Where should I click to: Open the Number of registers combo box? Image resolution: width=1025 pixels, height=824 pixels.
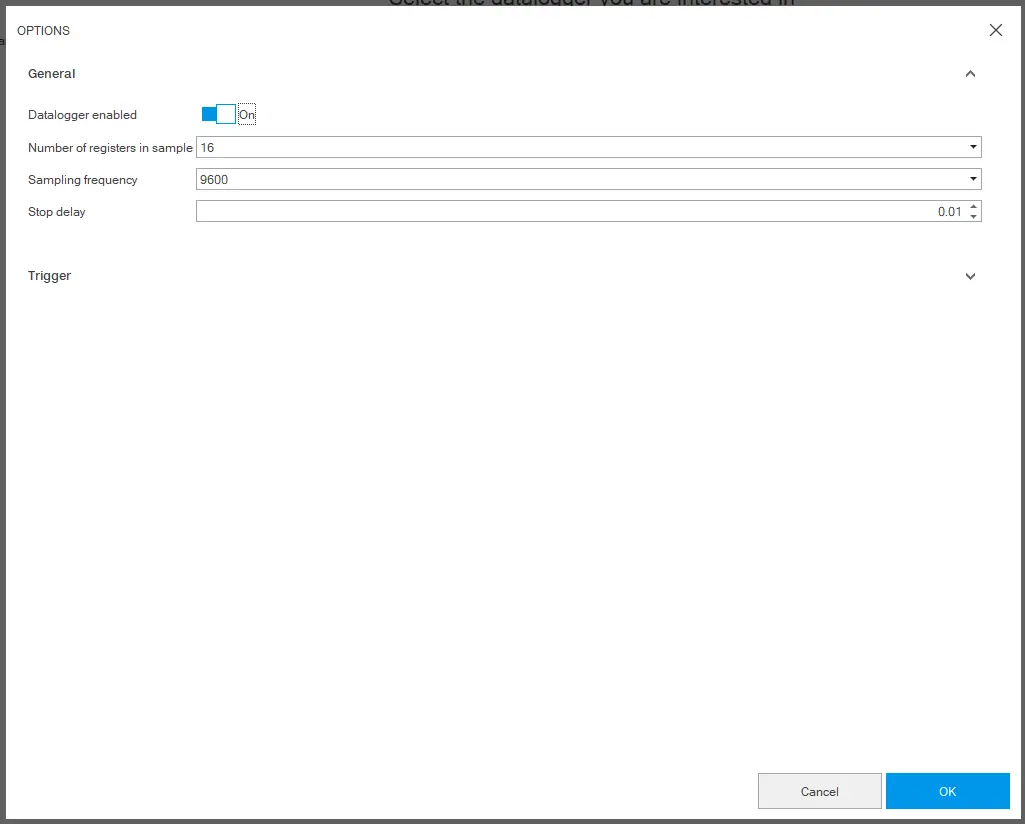tap(588, 147)
